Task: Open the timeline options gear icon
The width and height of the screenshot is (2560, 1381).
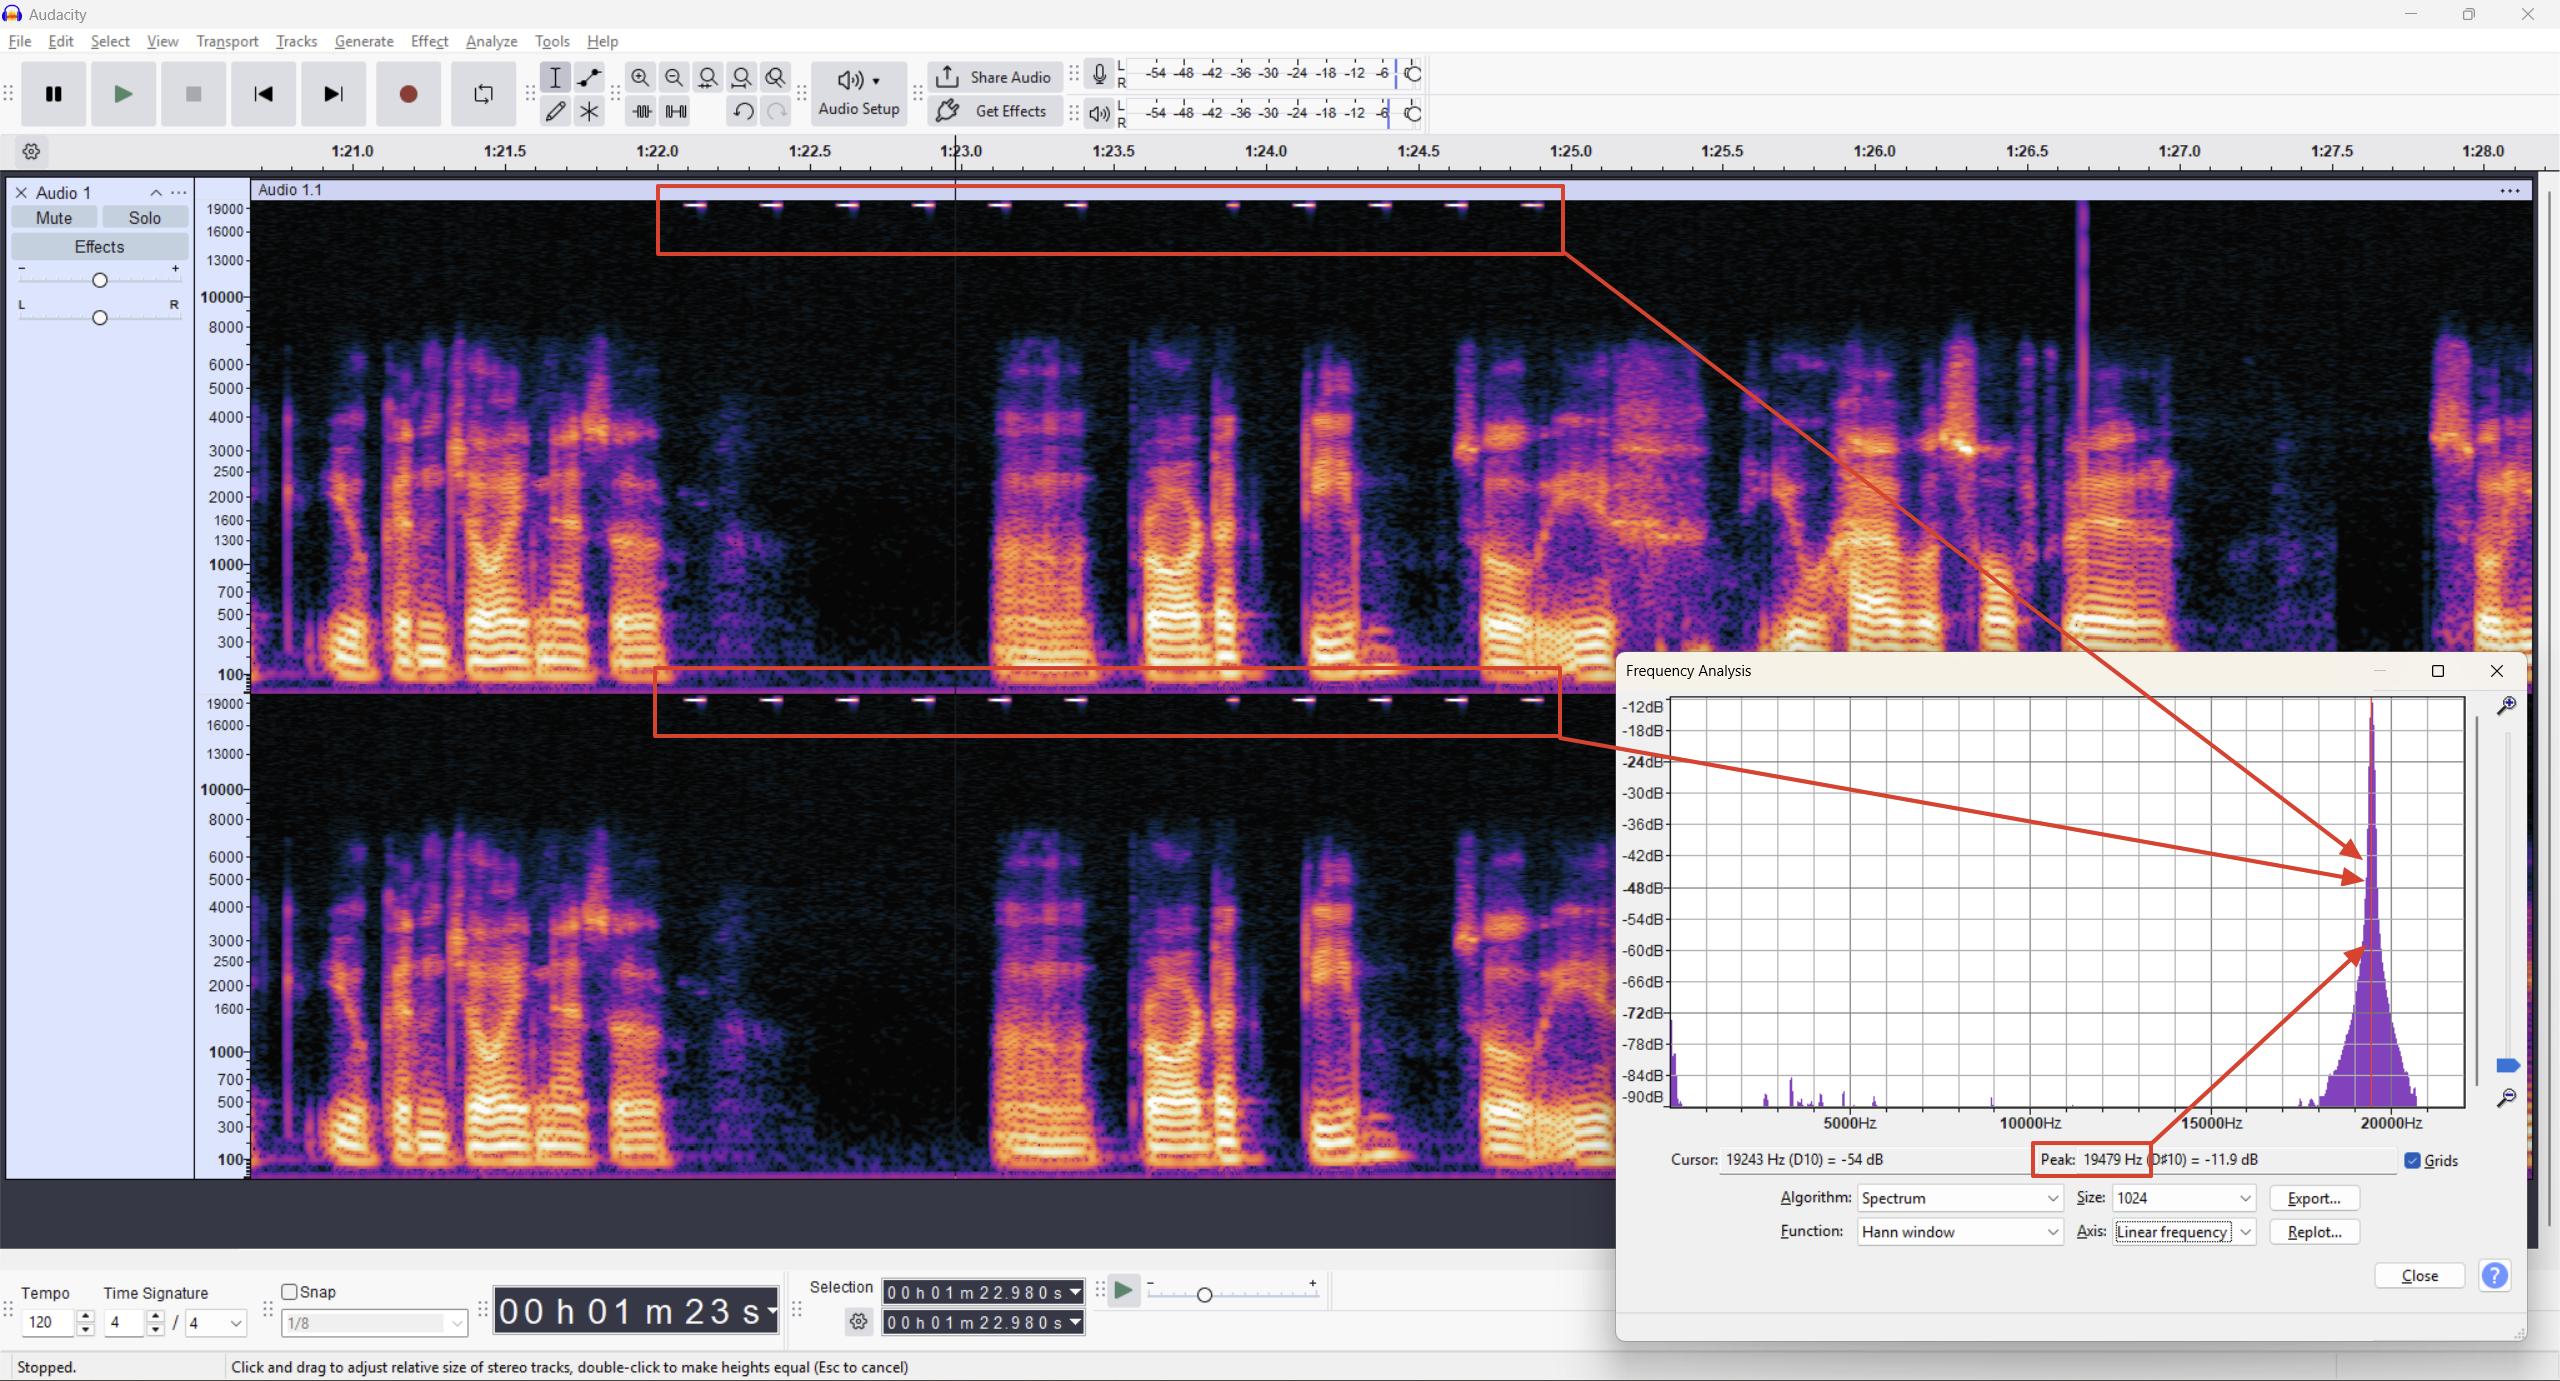Action: click(x=31, y=152)
